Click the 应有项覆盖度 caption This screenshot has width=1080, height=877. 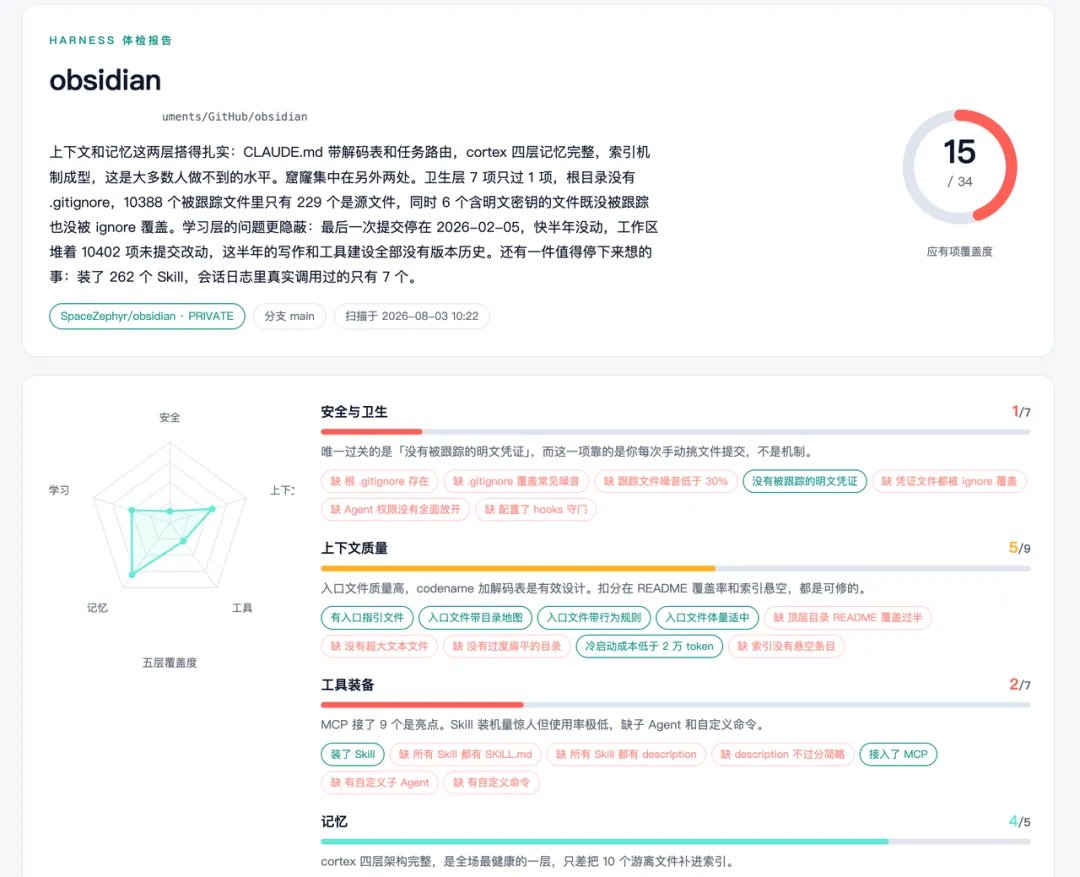[x=959, y=251]
